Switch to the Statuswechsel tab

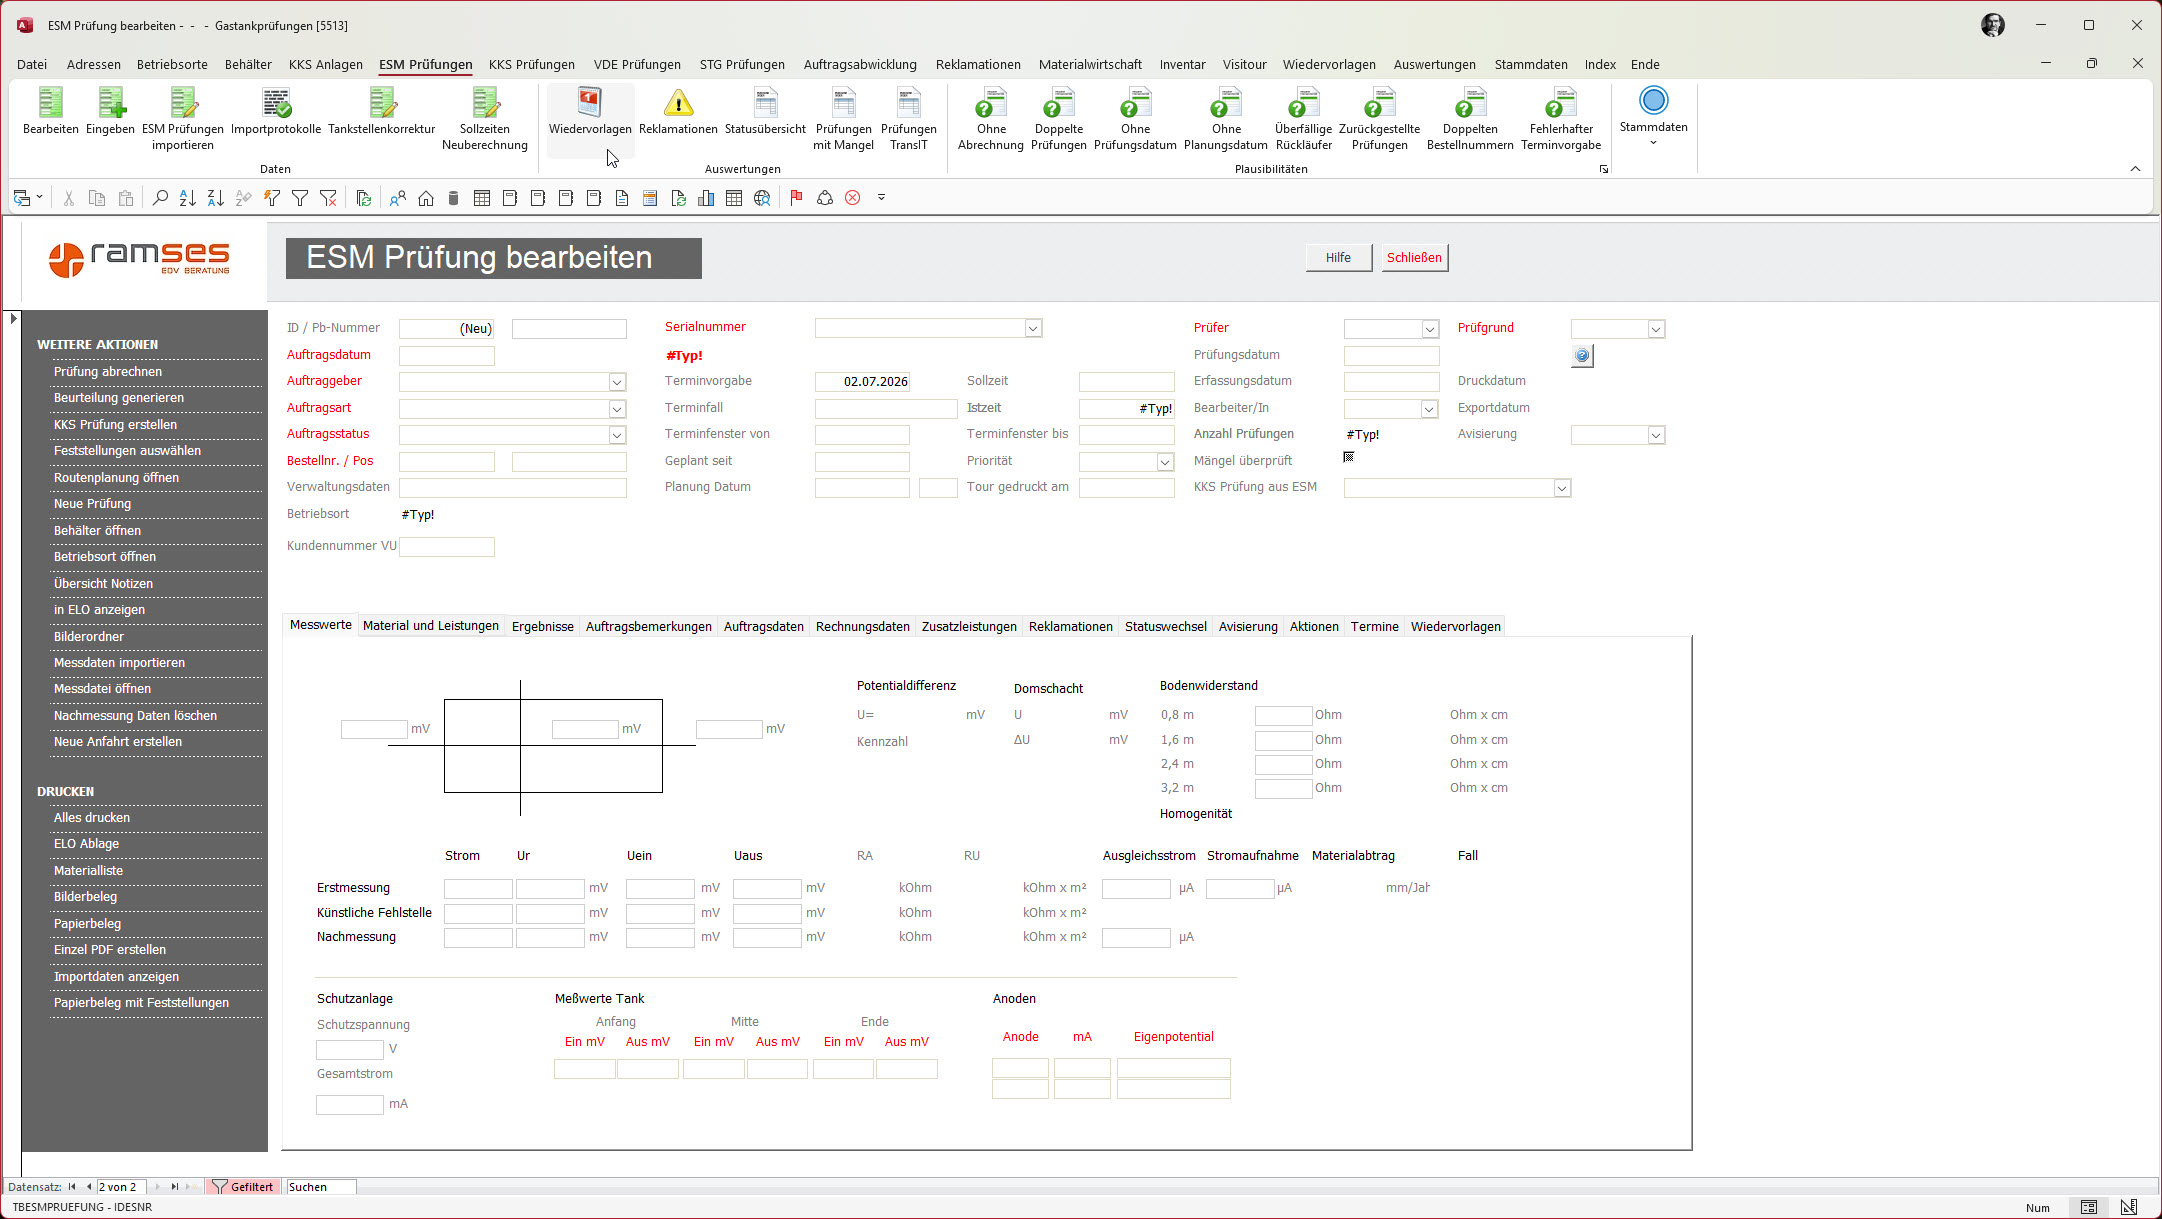(x=1166, y=627)
